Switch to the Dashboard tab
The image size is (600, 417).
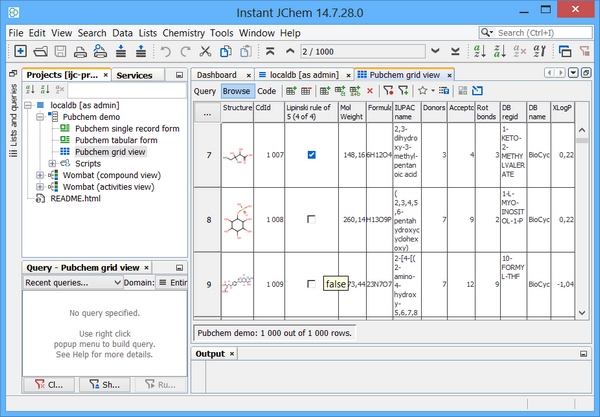[x=216, y=75]
